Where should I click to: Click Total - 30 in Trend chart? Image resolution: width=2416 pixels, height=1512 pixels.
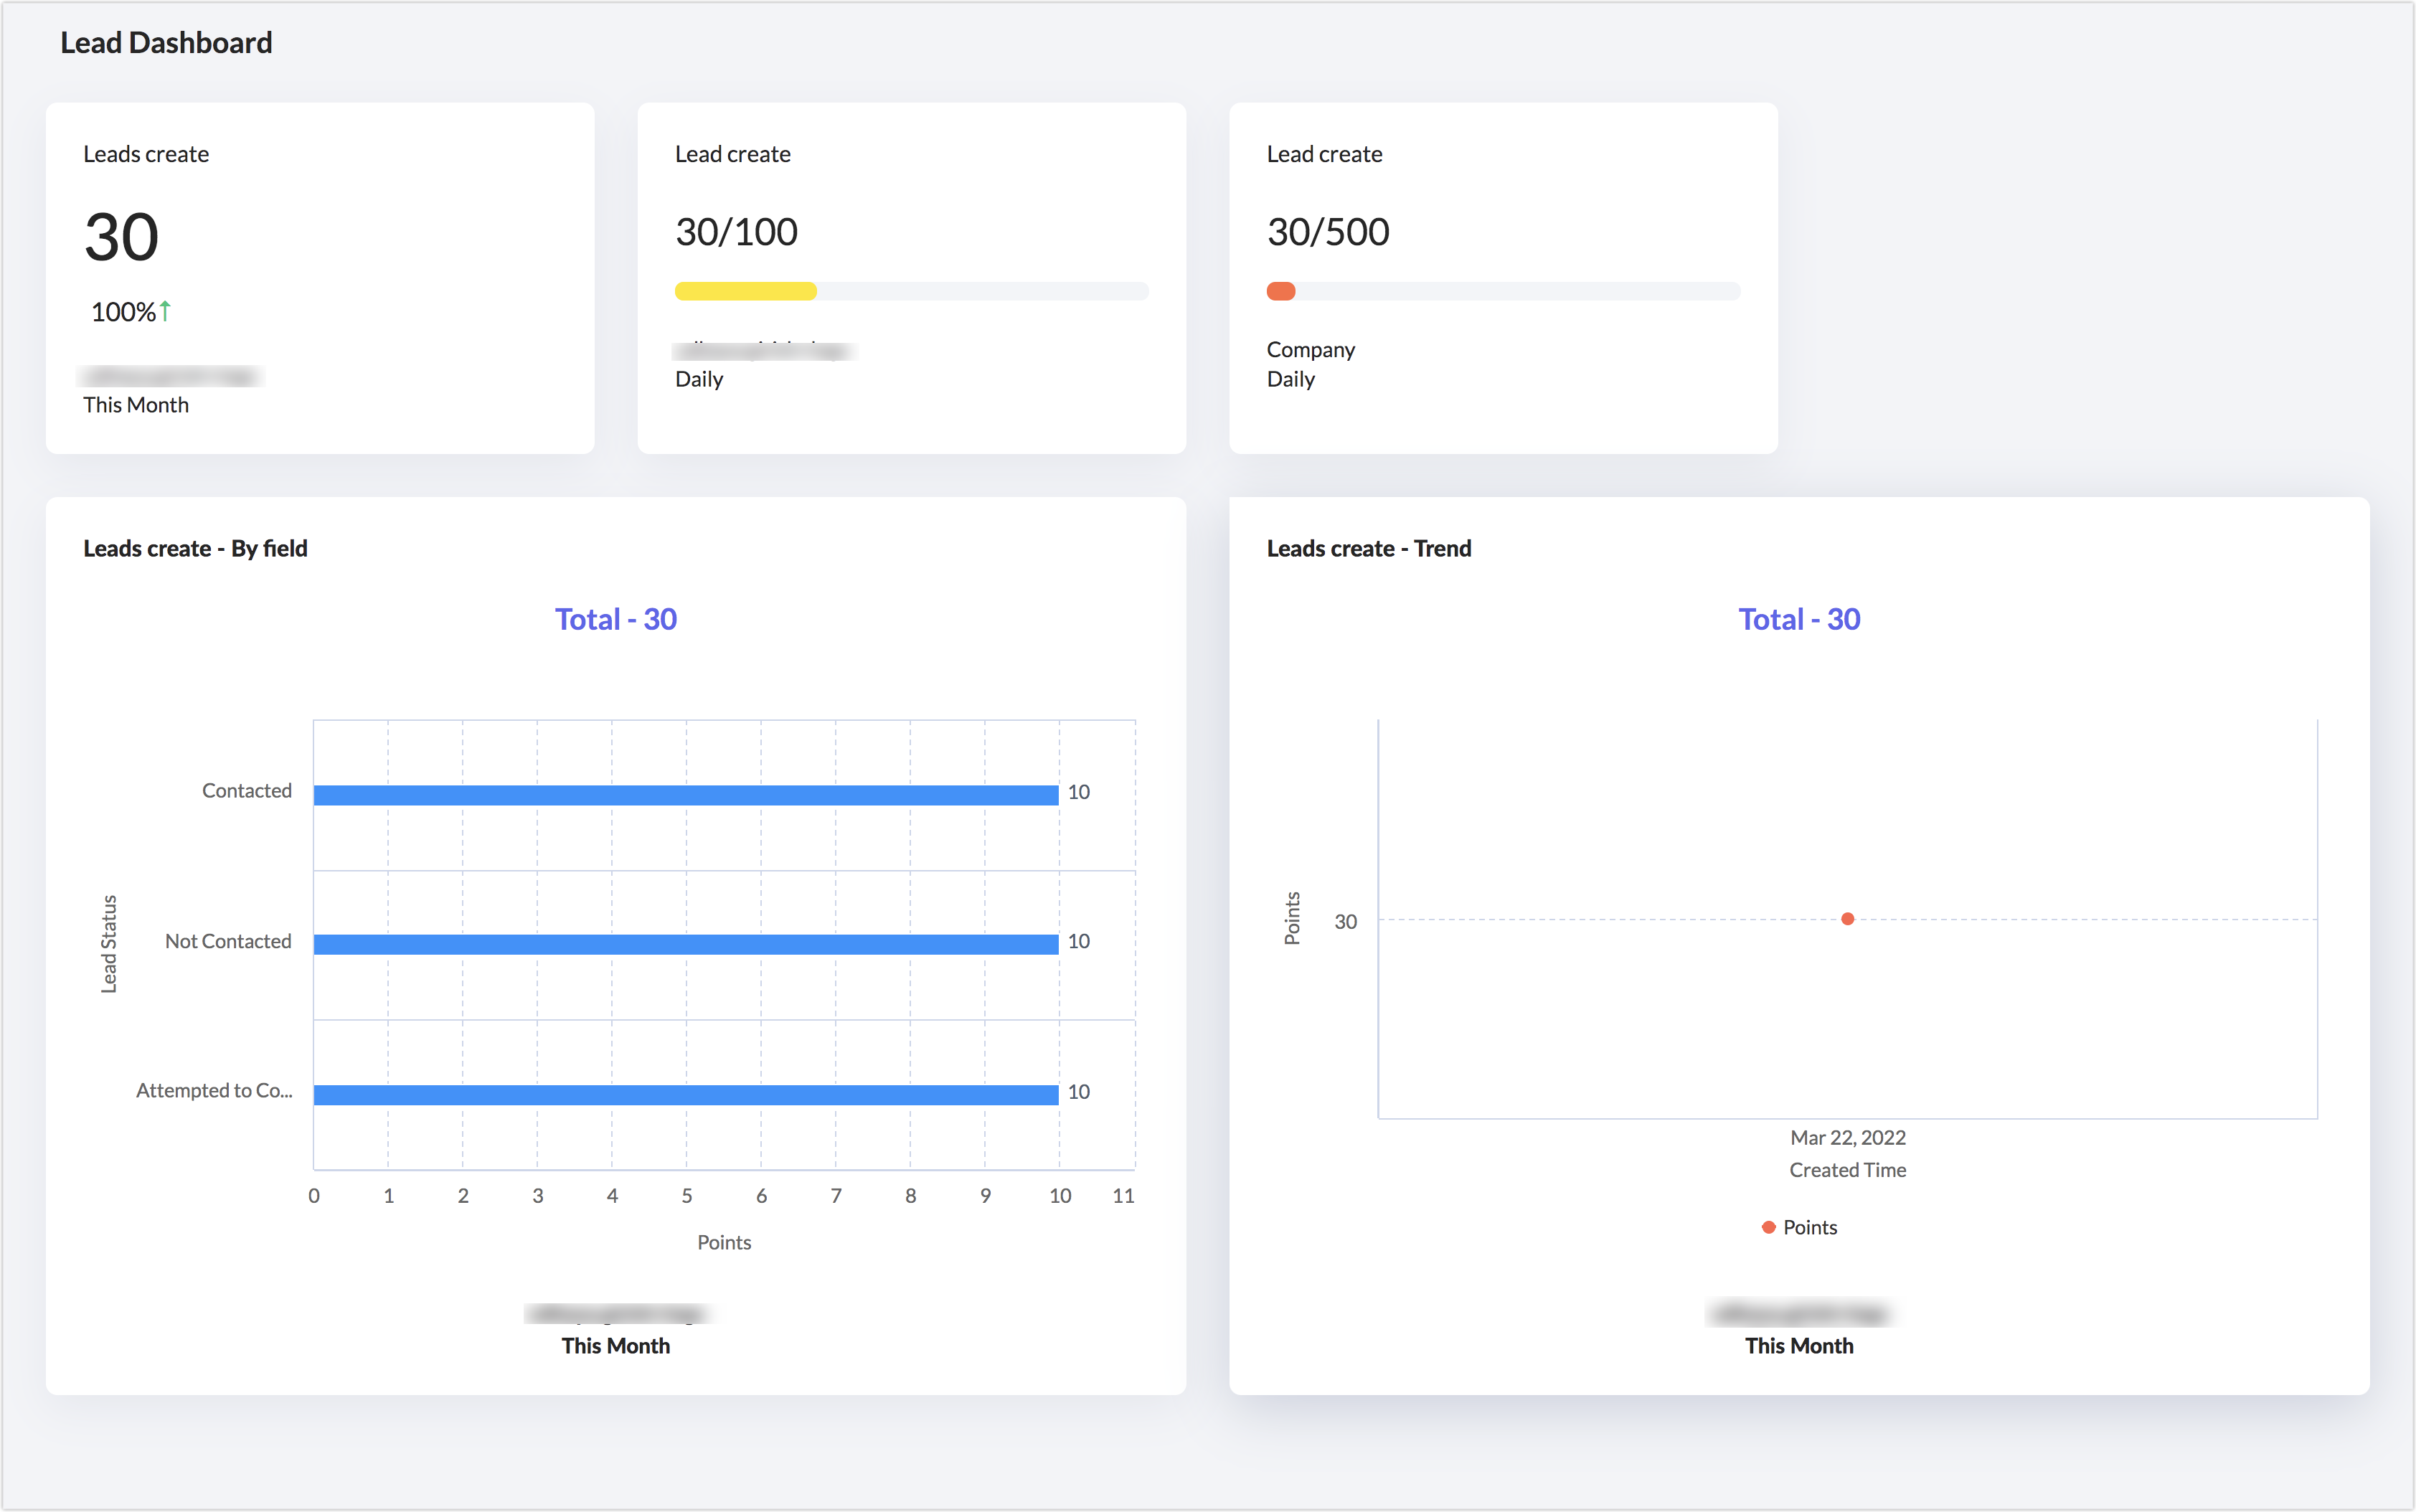tap(1799, 619)
